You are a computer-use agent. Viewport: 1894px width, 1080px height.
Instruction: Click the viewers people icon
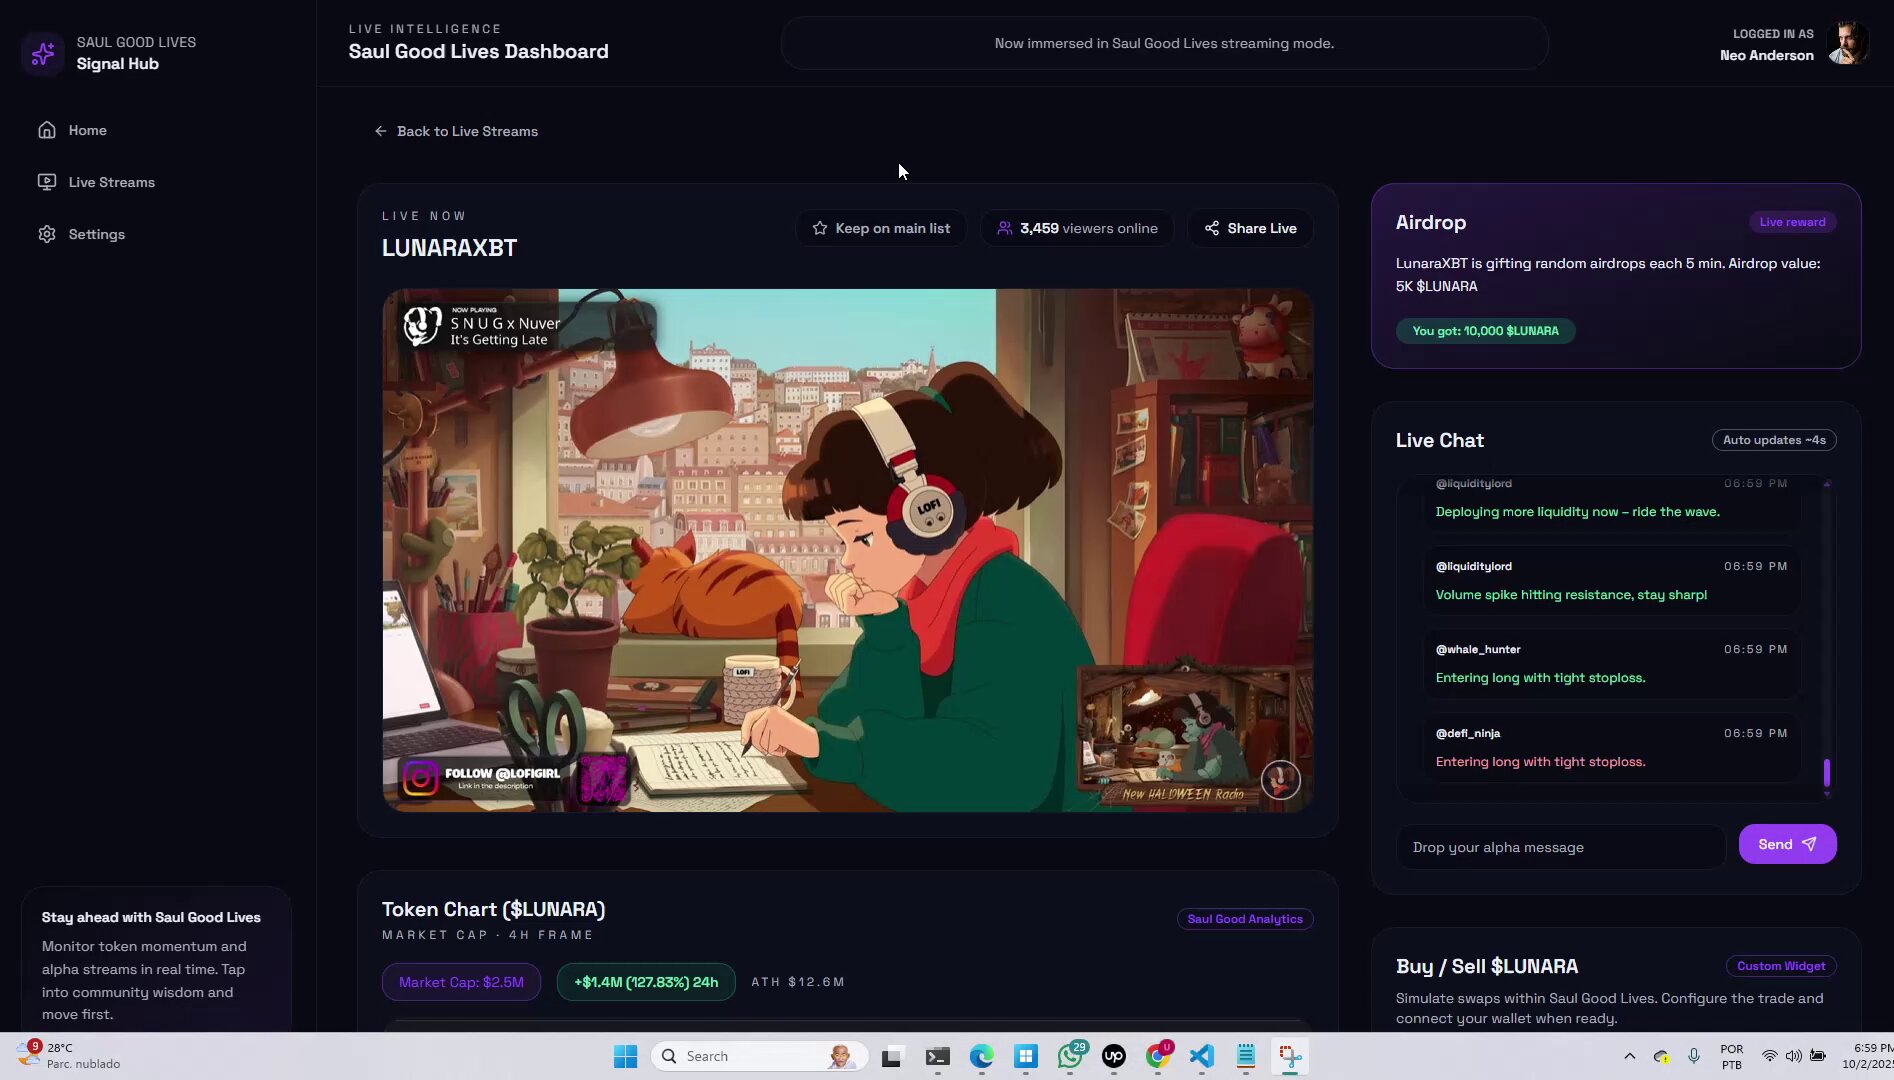click(x=1005, y=228)
